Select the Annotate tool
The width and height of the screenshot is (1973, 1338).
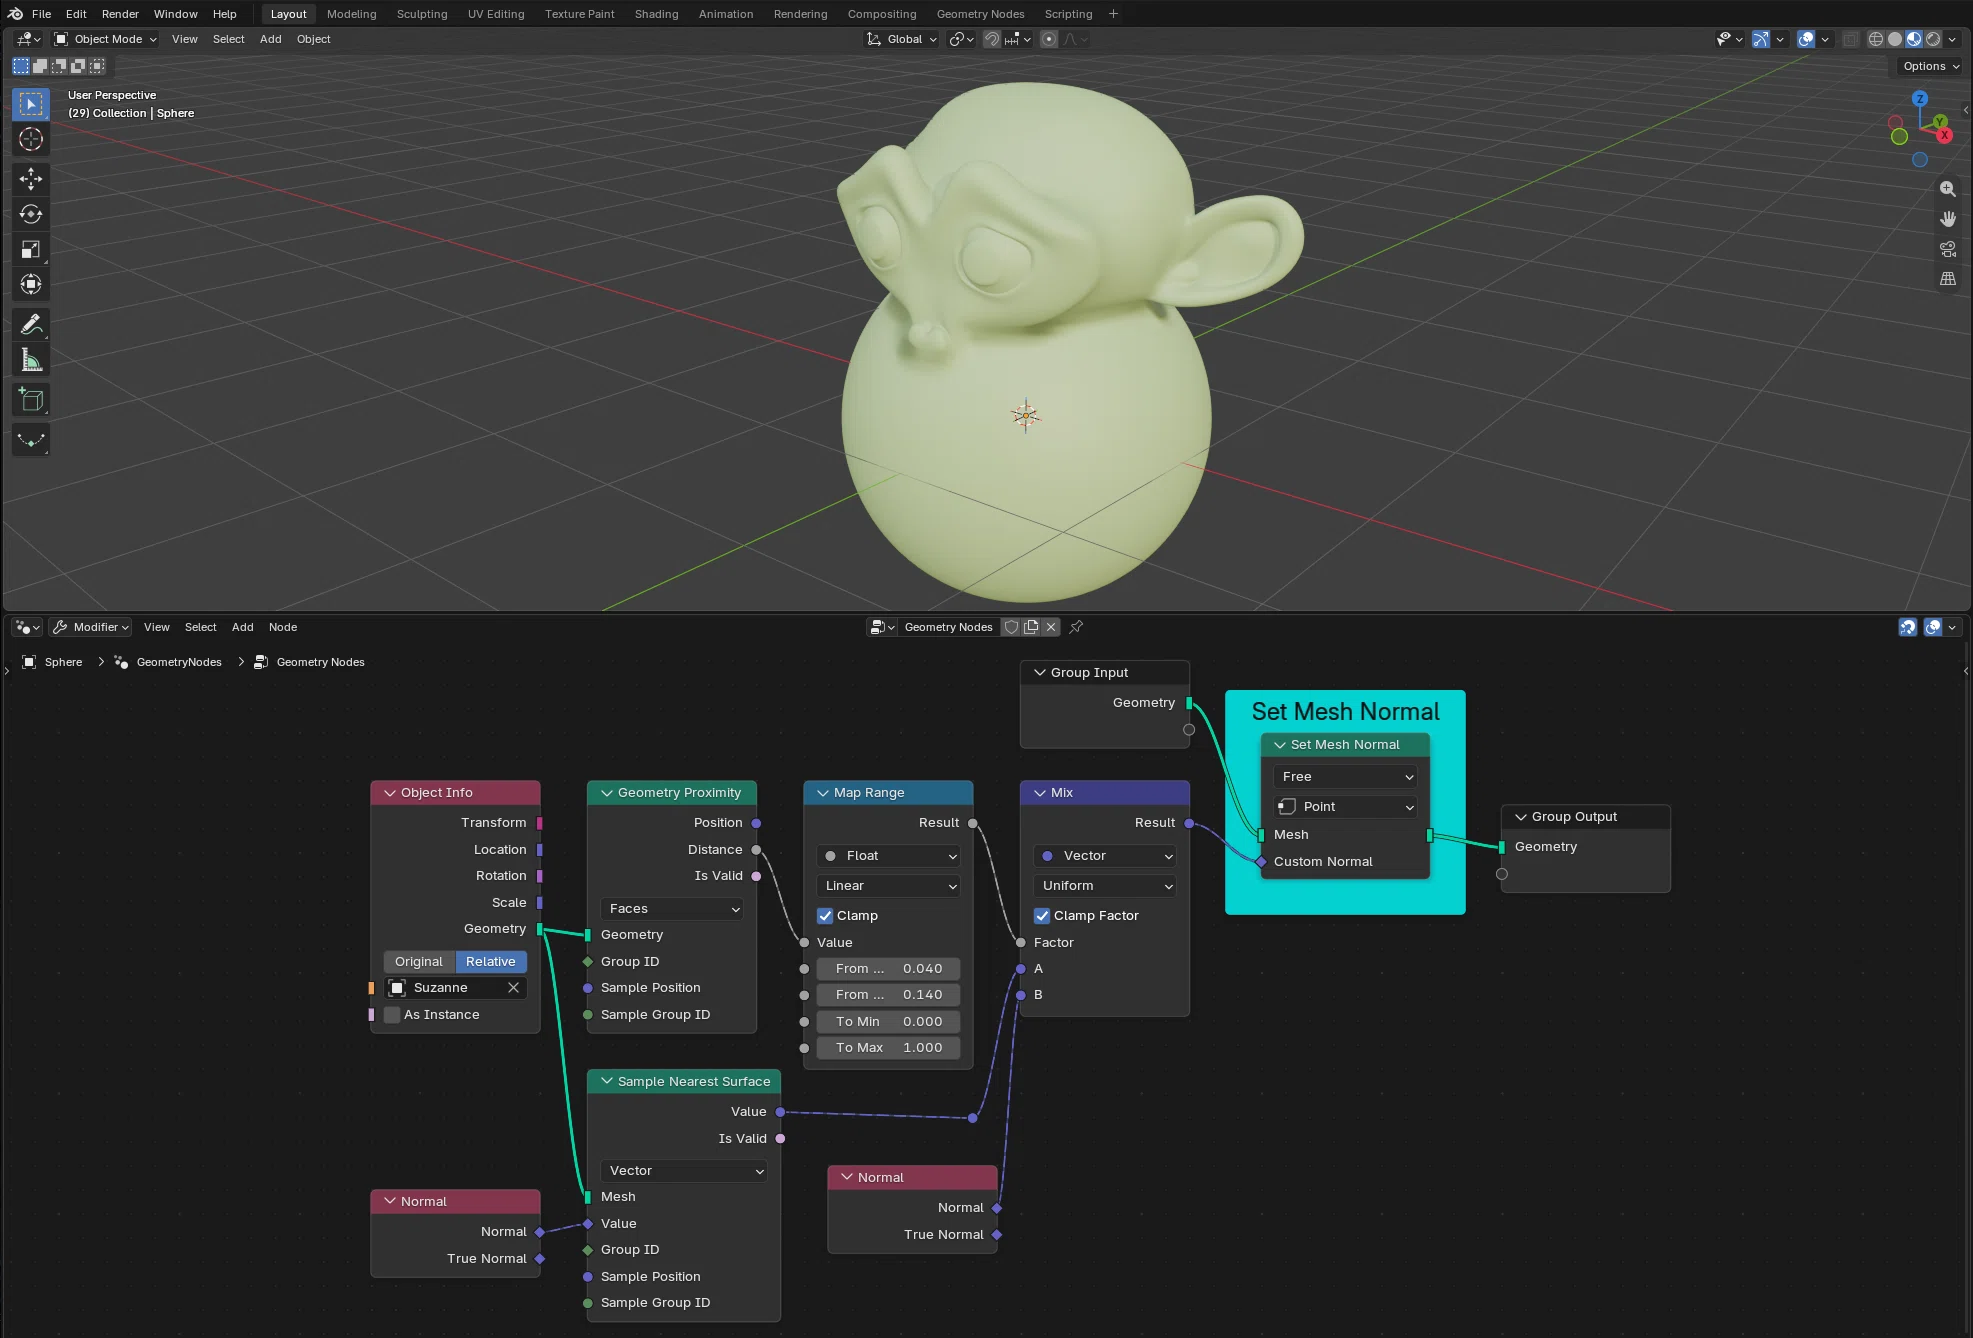31,324
